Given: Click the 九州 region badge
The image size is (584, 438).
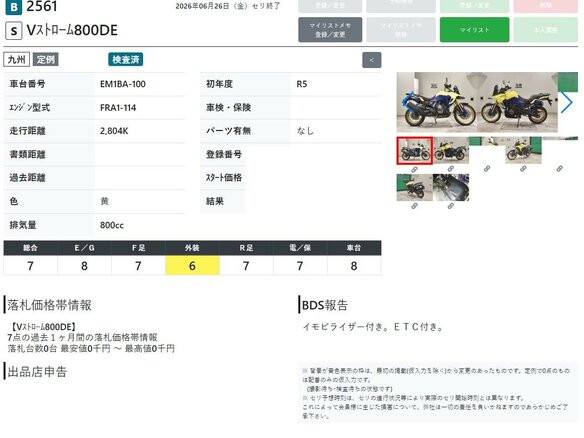Looking at the screenshot, I should (17, 60).
